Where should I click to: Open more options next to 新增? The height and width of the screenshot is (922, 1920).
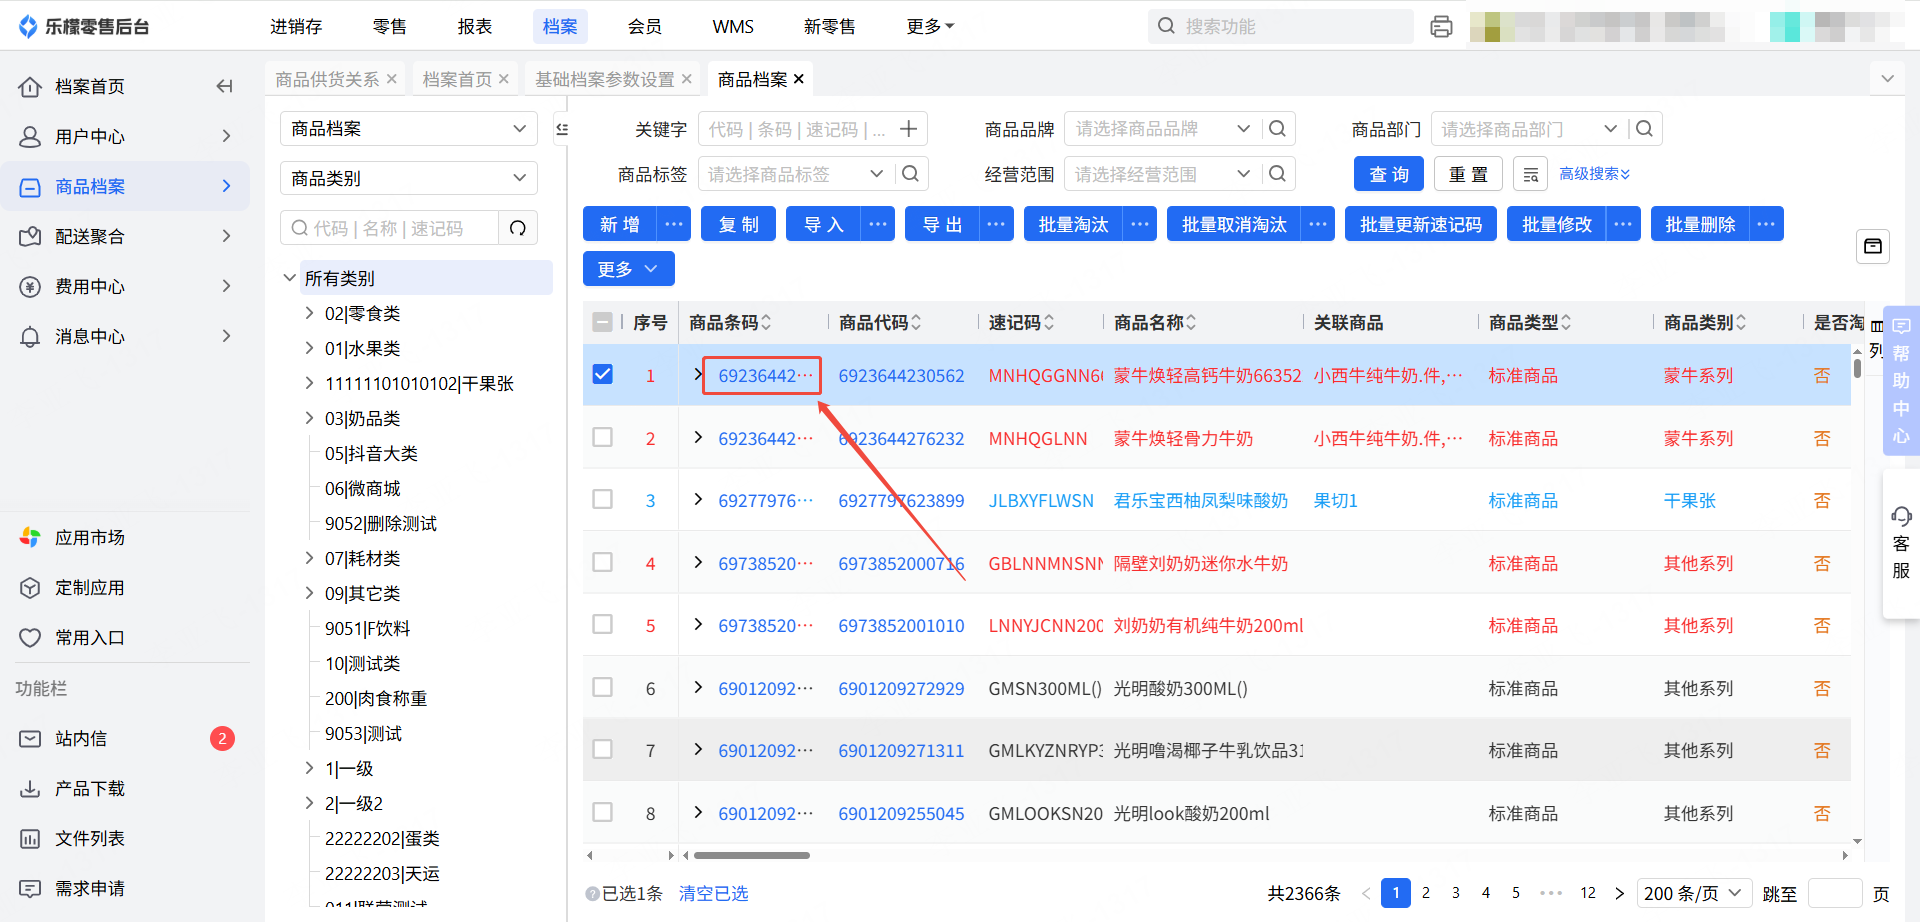tap(674, 224)
